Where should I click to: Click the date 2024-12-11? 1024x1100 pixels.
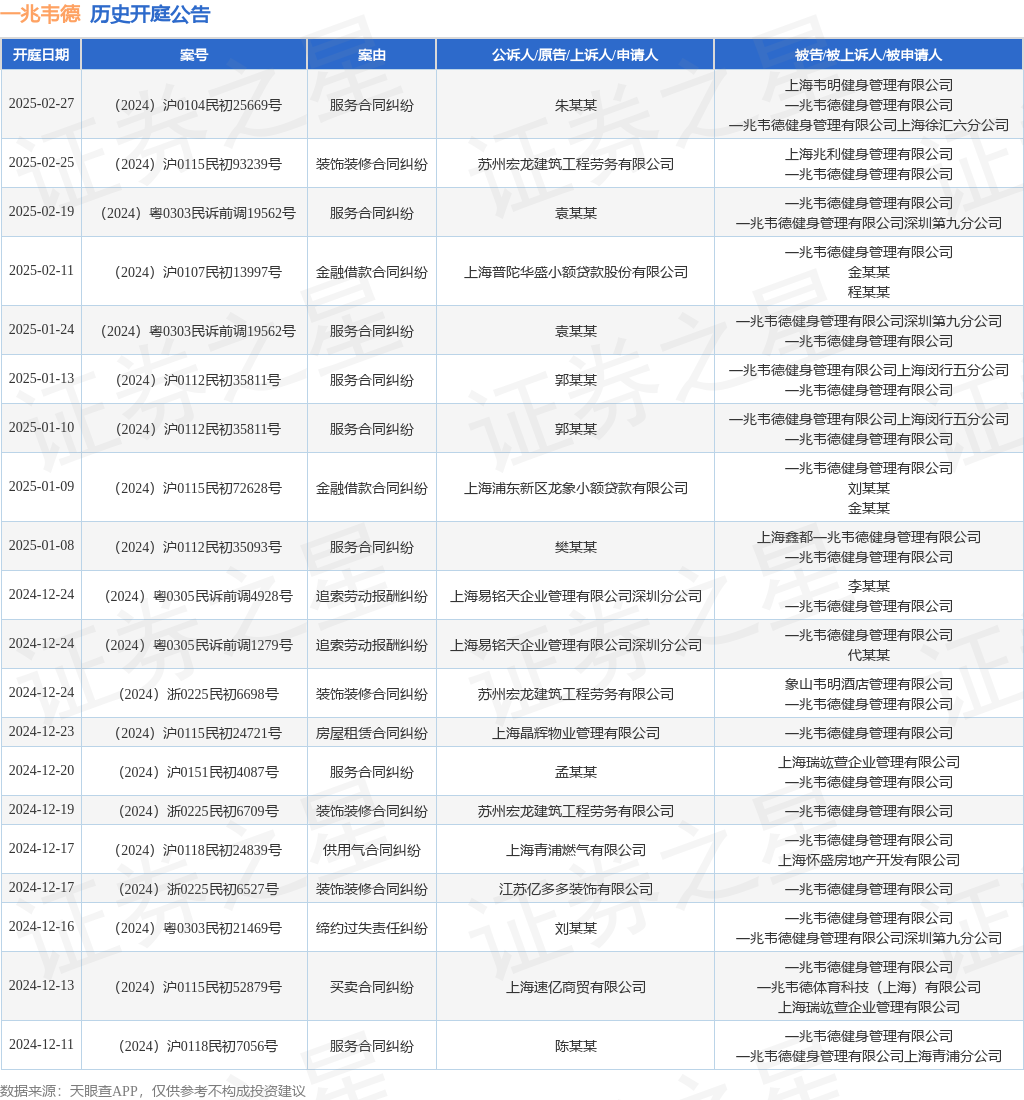41,1044
